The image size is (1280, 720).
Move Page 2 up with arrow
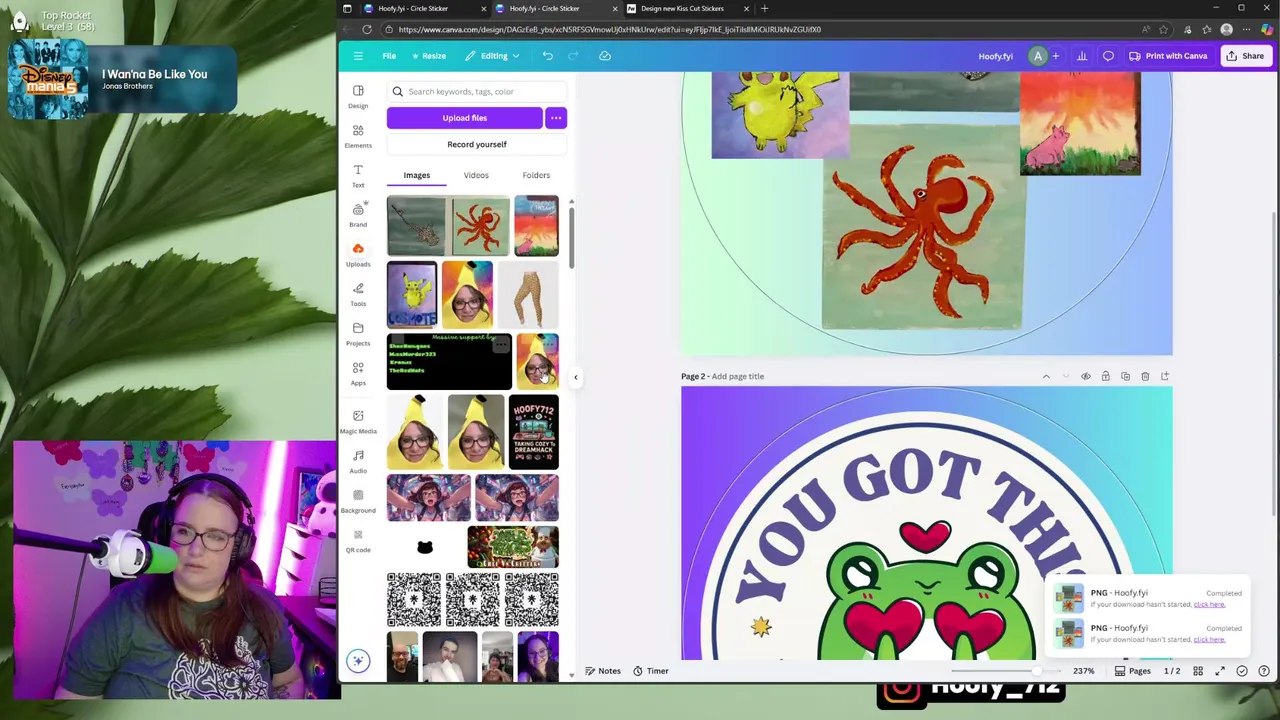coord(1046,377)
